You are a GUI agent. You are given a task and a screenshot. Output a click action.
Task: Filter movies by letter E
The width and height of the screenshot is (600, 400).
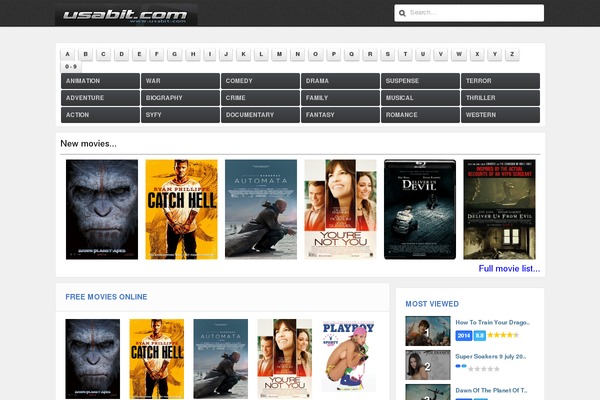[139, 54]
